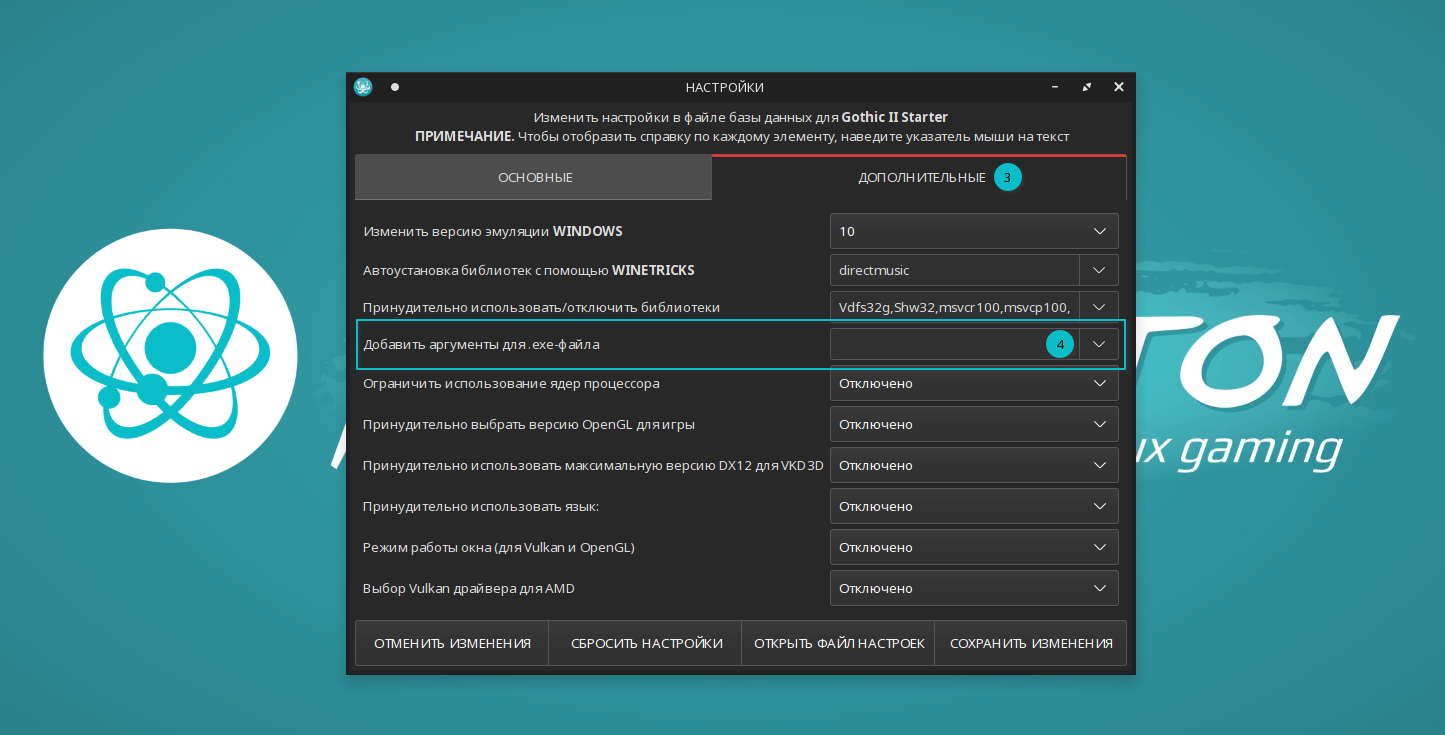This screenshot has width=1445, height=735.
Task: Click the ОТКРЫТЬ ФАЙЛ НАСТРОЕК button
Action: tap(839, 643)
